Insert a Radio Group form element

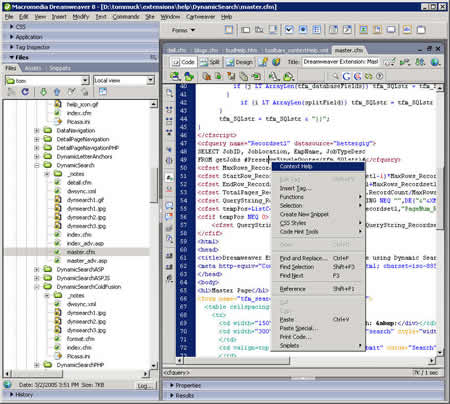(316, 30)
